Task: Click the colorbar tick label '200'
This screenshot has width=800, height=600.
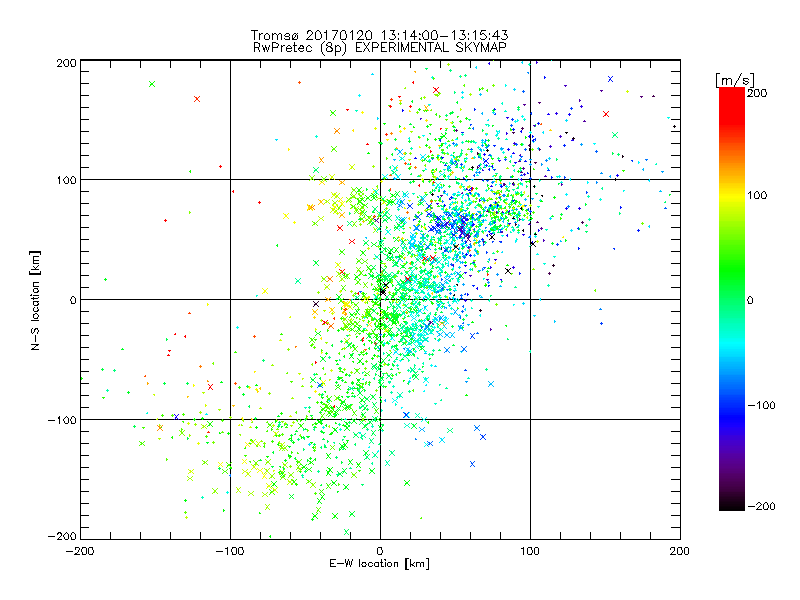Action: (757, 93)
